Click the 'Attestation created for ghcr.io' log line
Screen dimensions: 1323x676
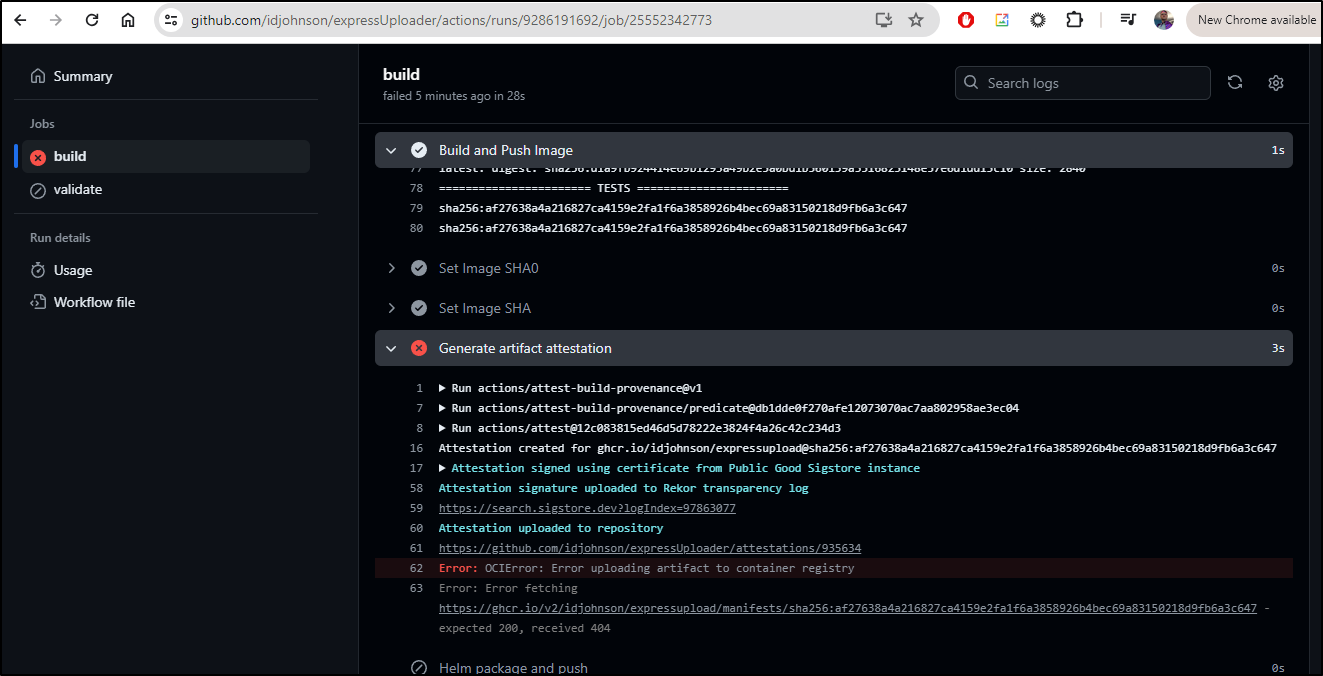(858, 448)
